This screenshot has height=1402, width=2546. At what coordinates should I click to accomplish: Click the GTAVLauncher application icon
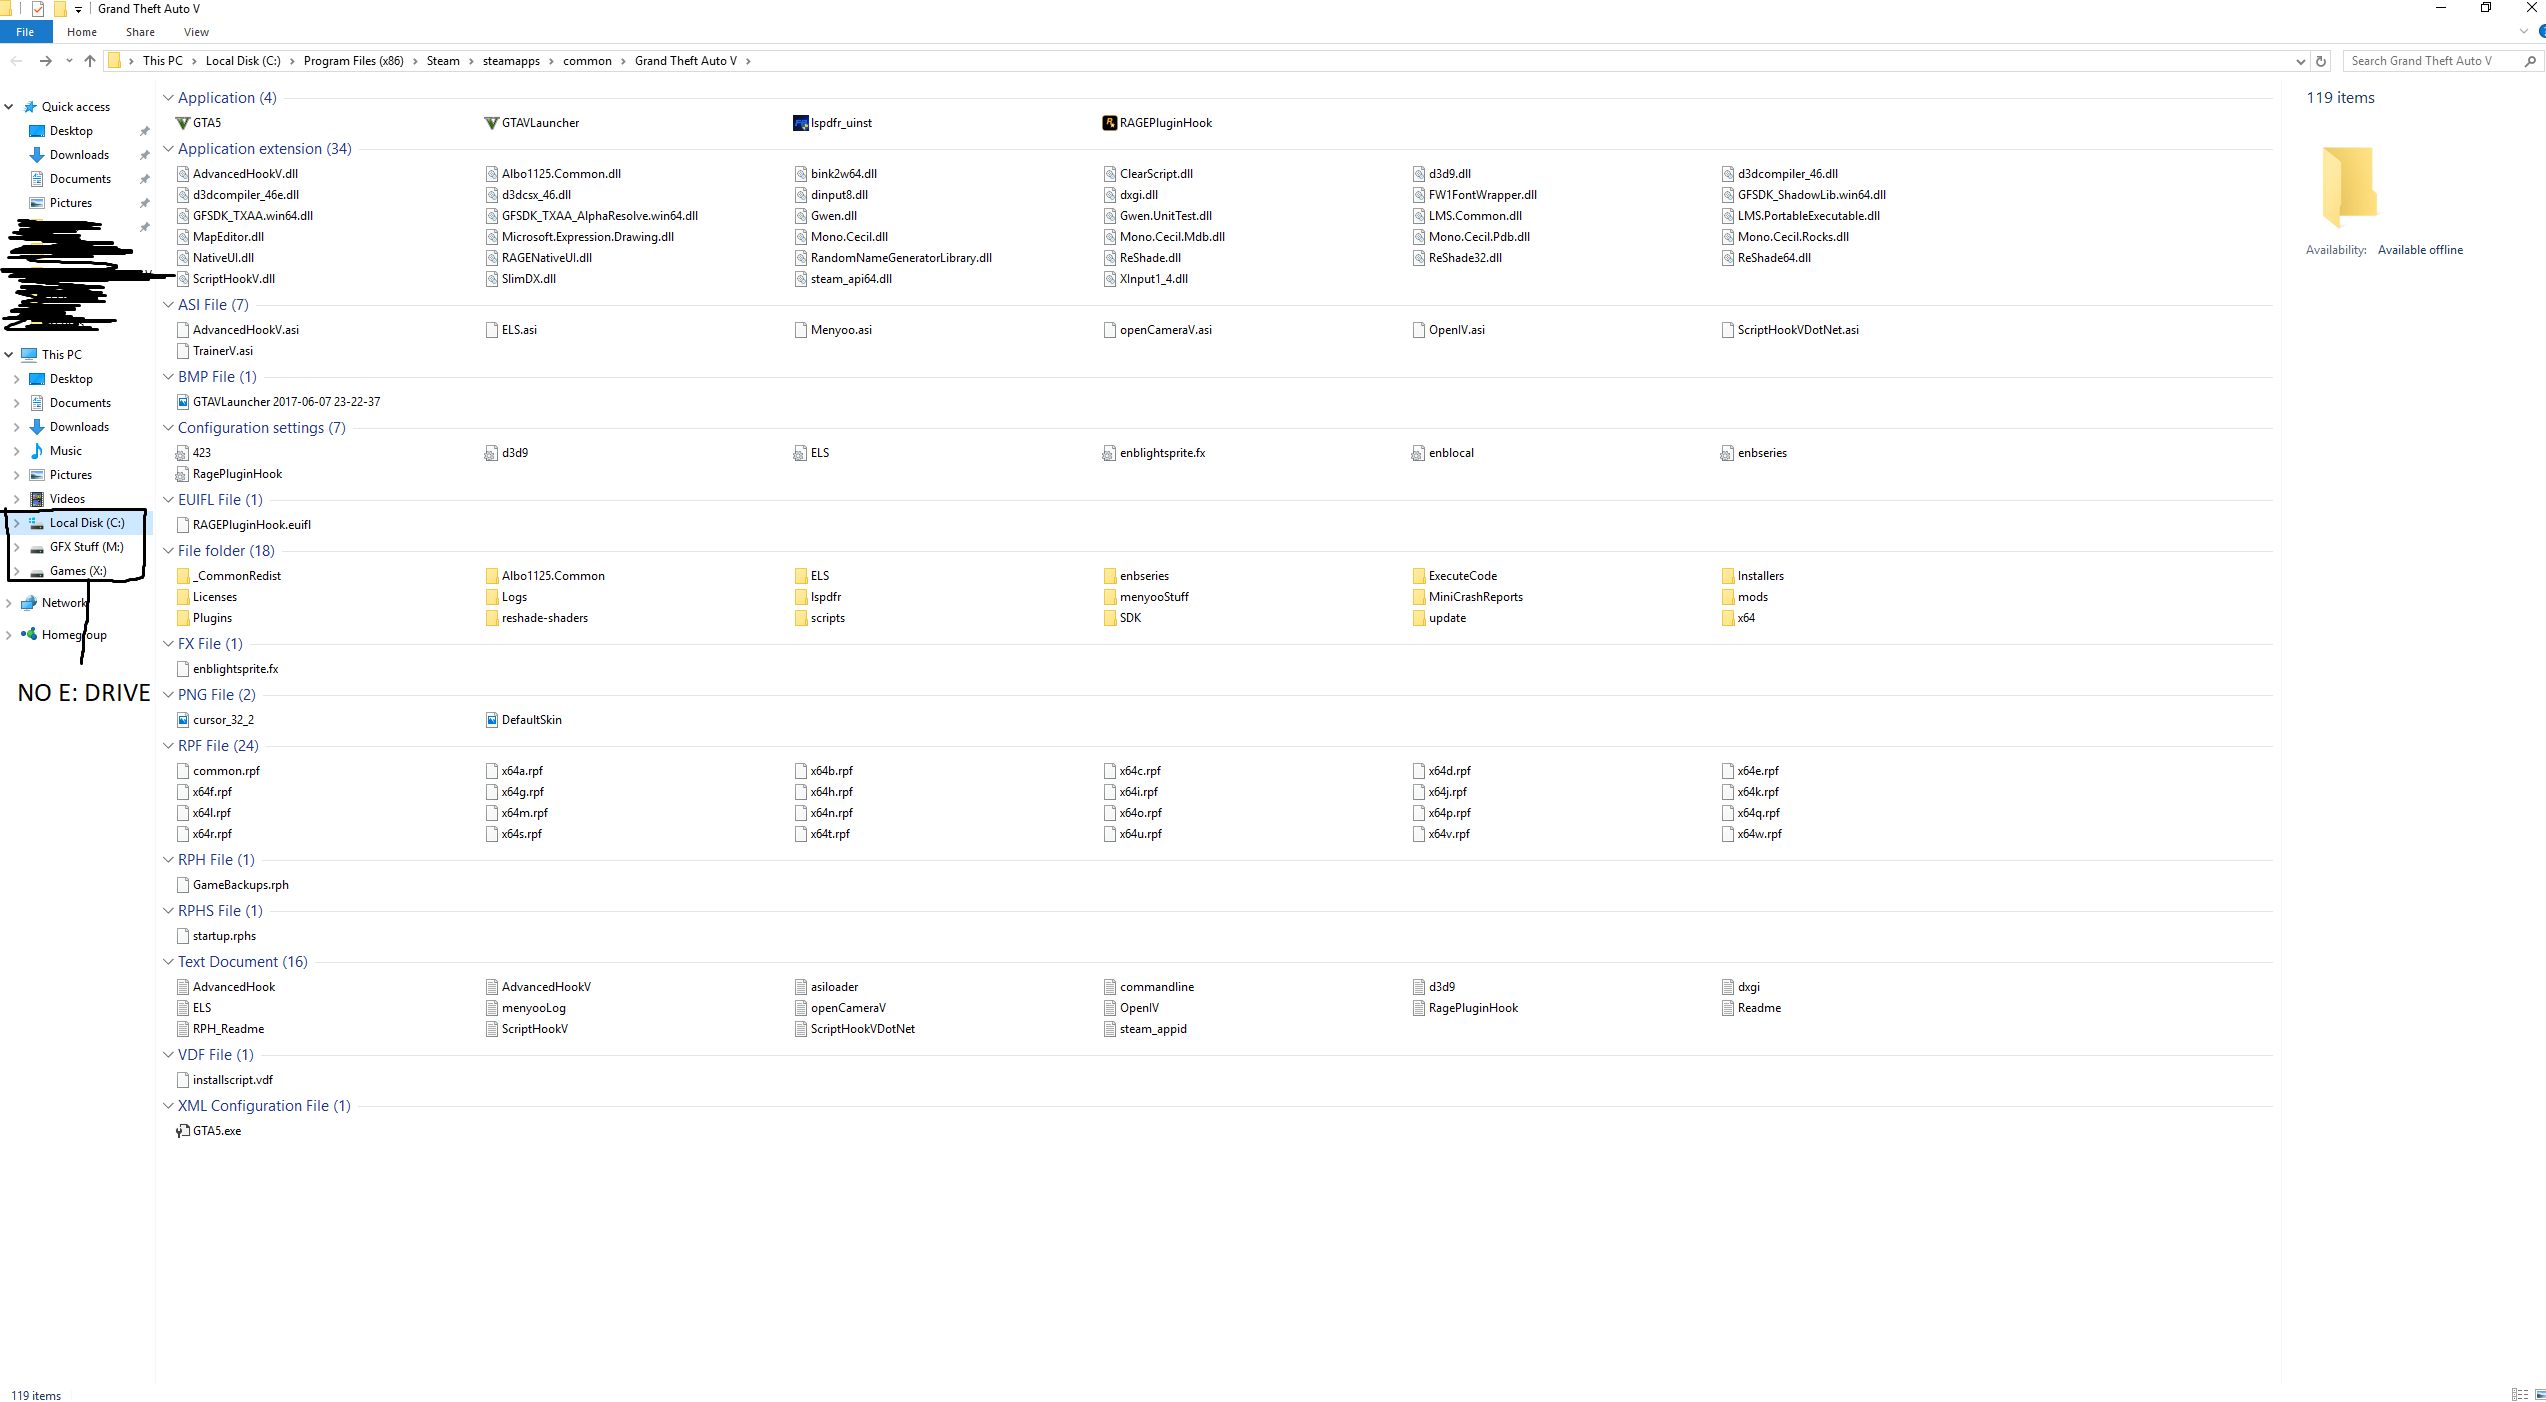pyautogui.click(x=491, y=123)
